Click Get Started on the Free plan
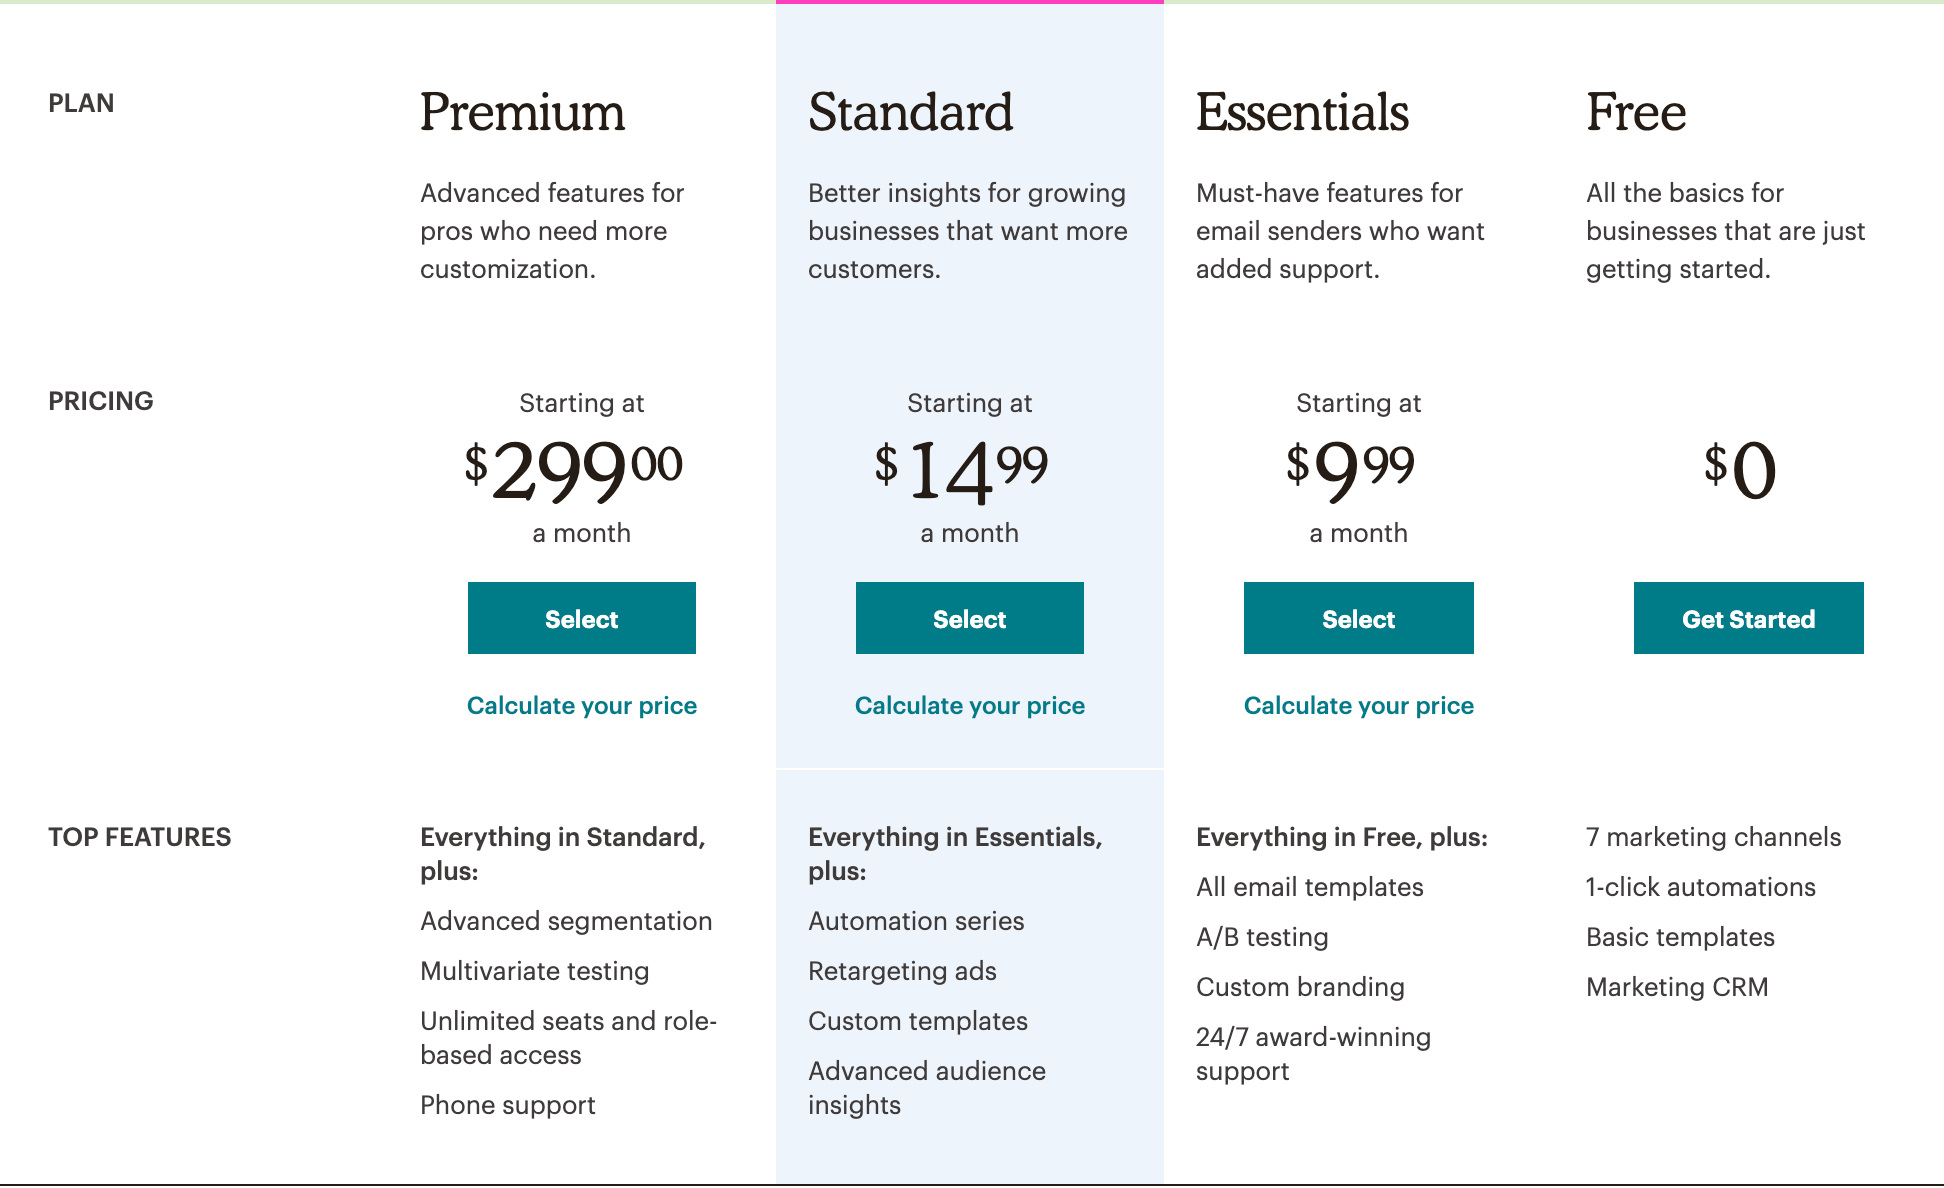 pos(1747,618)
